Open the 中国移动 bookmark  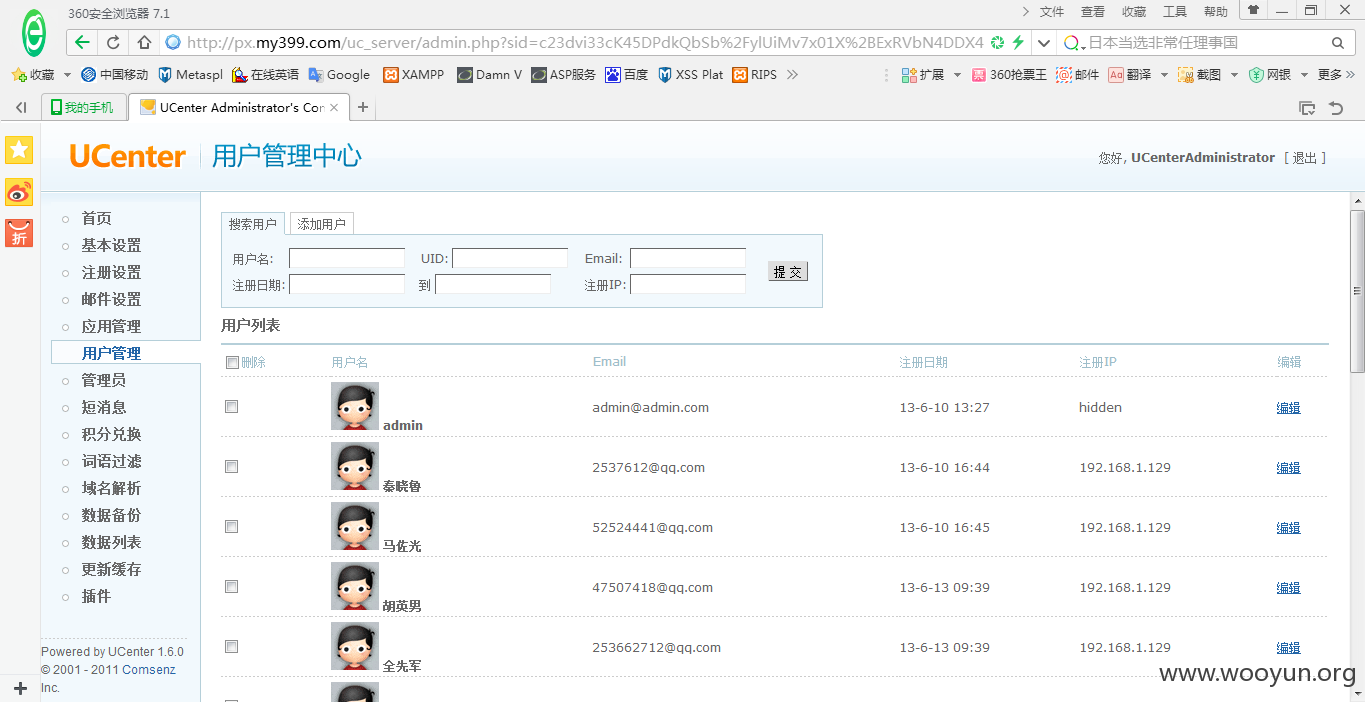(114, 75)
